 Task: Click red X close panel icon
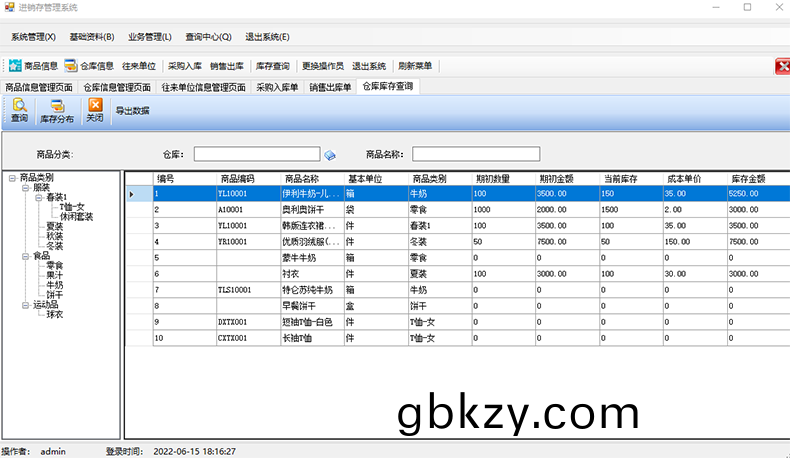tap(782, 66)
